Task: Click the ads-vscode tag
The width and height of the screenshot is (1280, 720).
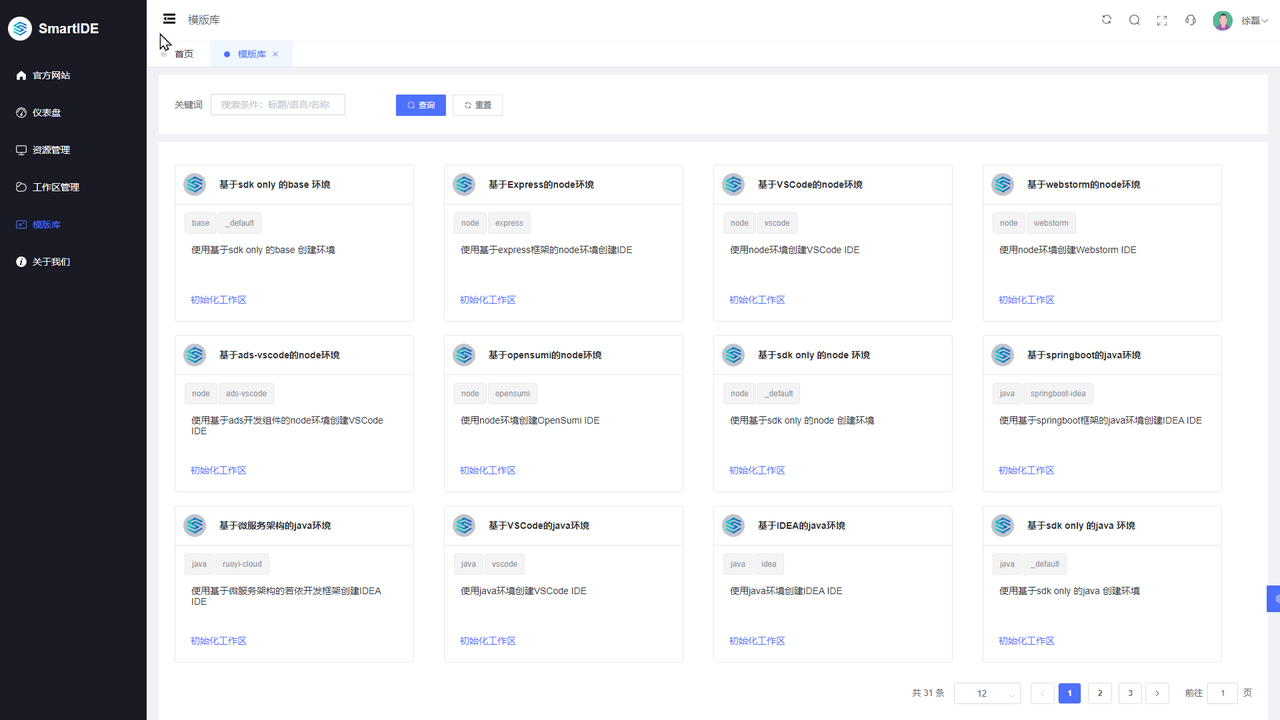Action: pyautogui.click(x=246, y=394)
